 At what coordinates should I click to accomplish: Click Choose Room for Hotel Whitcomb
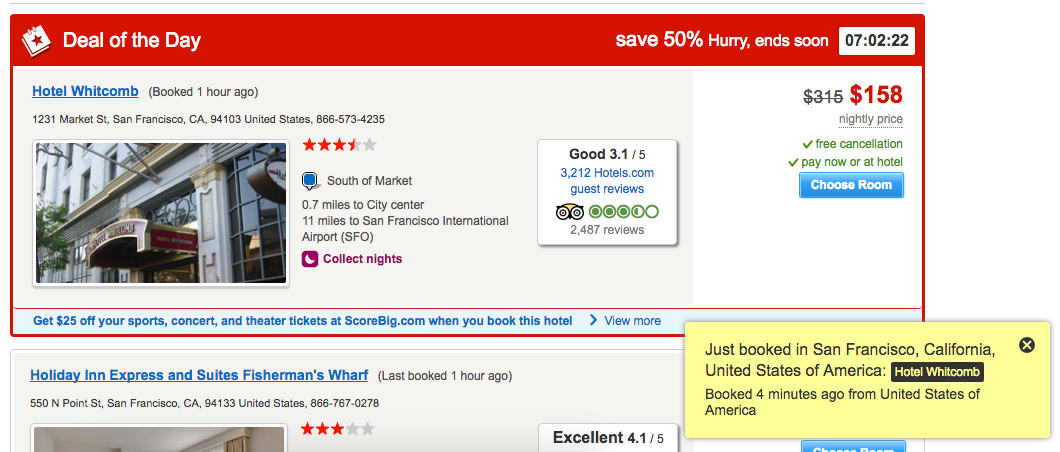[851, 185]
